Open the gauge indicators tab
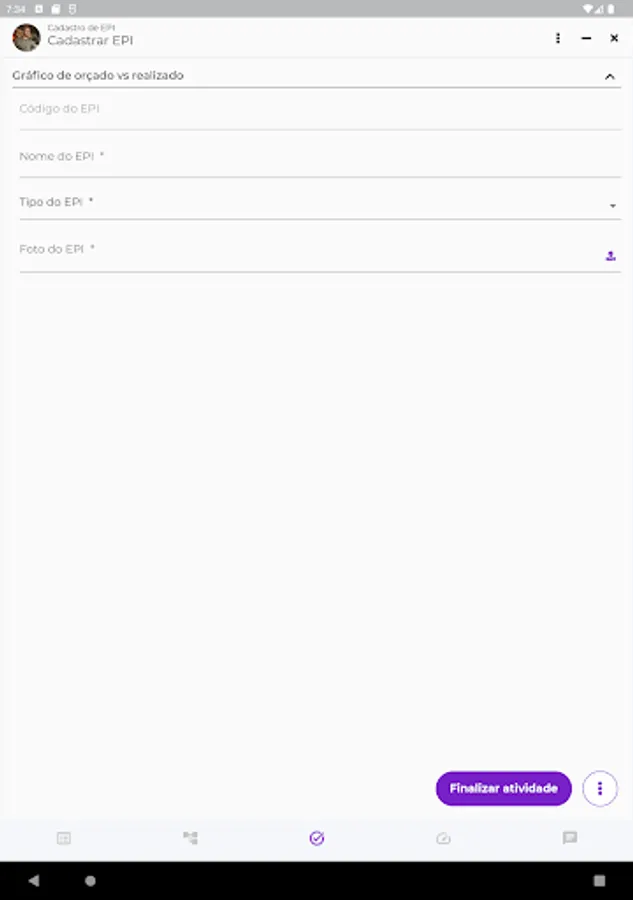 click(x=444, y=838)
